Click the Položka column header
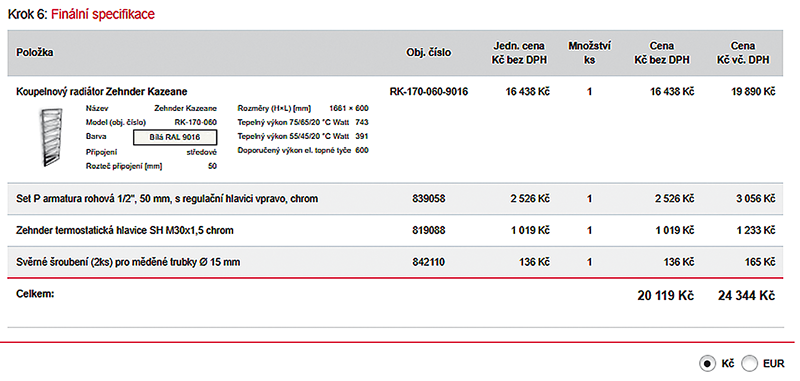Image resolution: width=800 pixels, height=381 pixels. 35,53
